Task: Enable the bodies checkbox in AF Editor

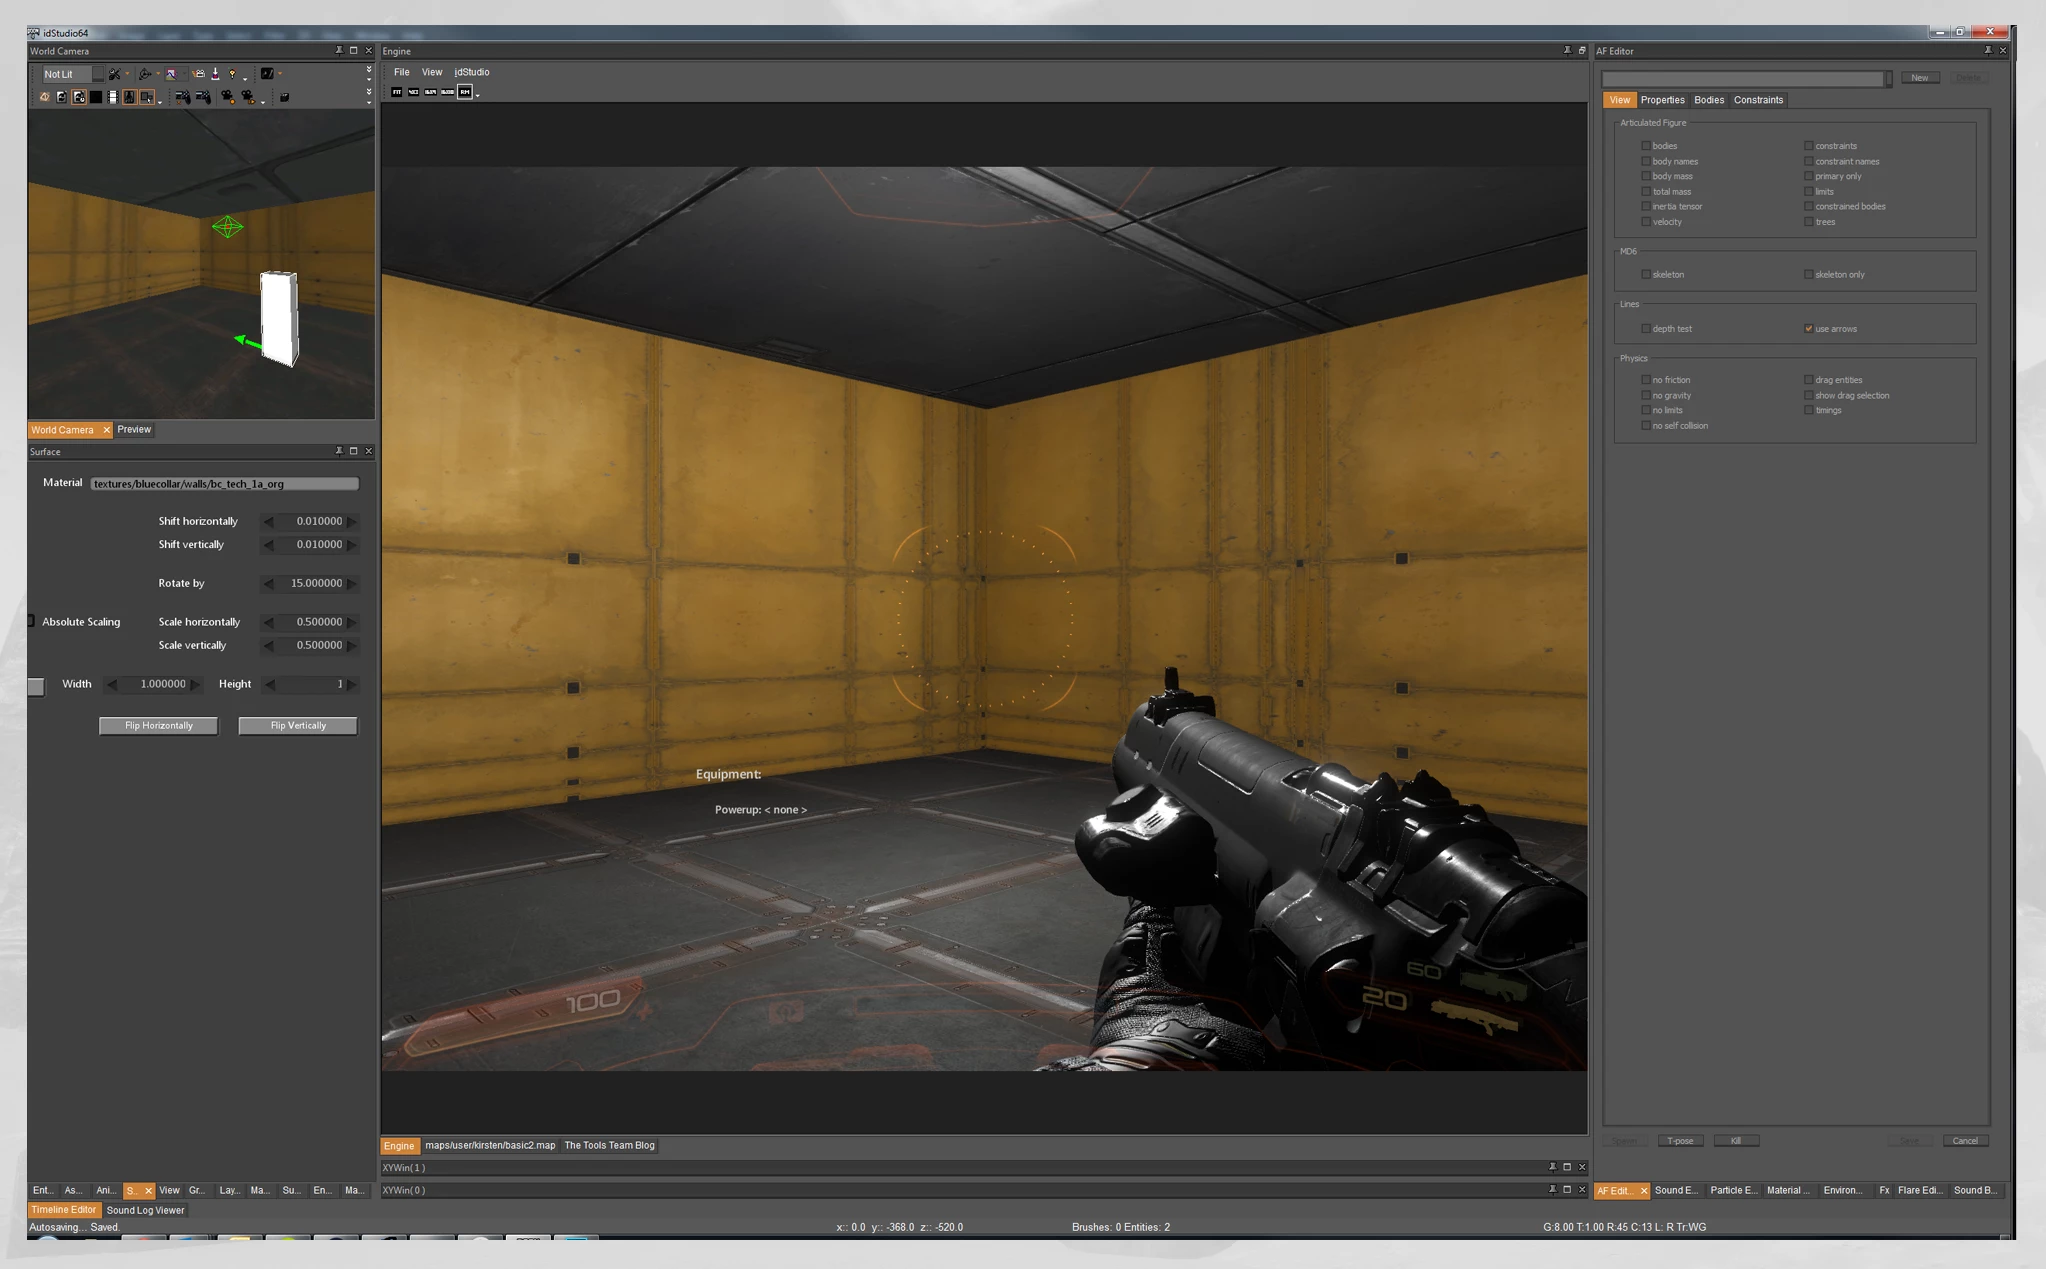Action: (1646, 146)
